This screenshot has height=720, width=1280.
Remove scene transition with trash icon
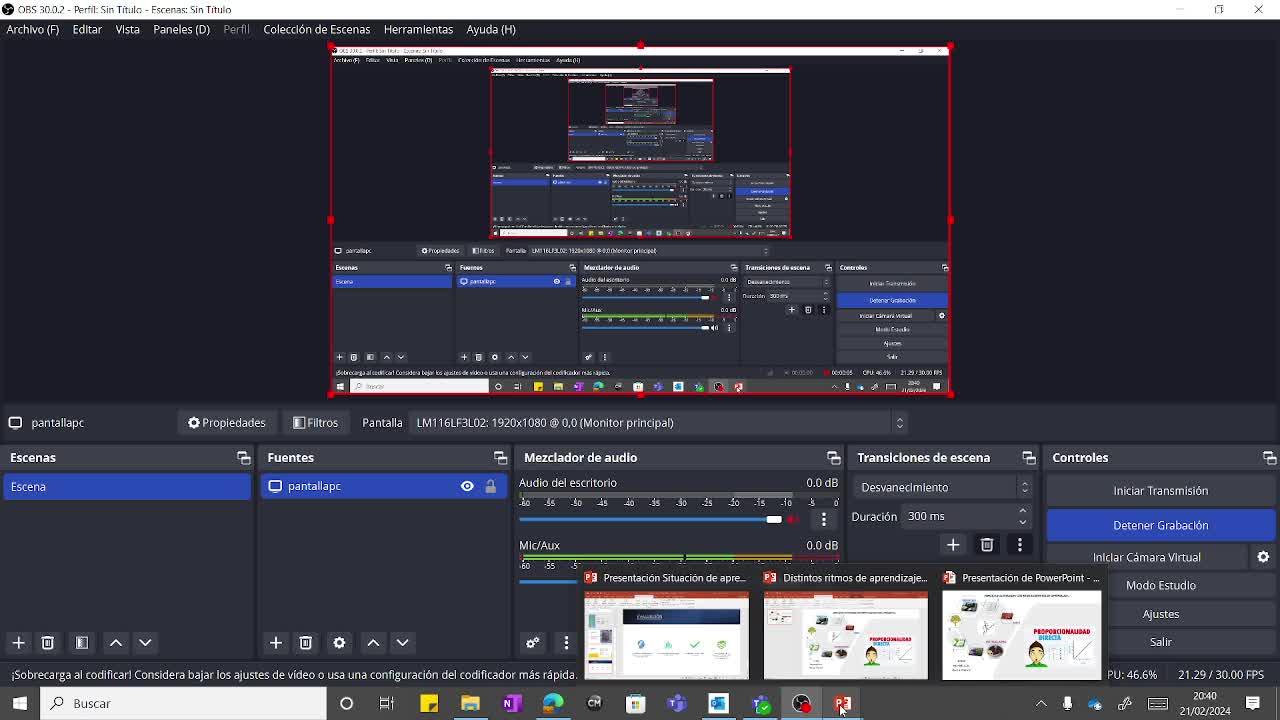(x=987, y=545)
